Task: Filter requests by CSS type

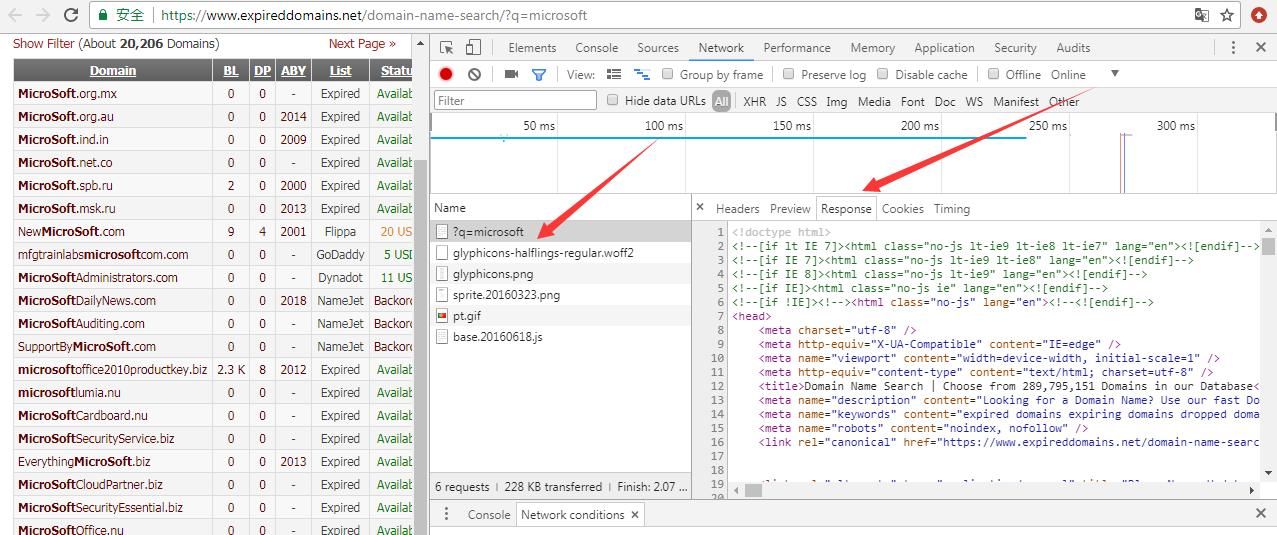Action: (807, 101)
